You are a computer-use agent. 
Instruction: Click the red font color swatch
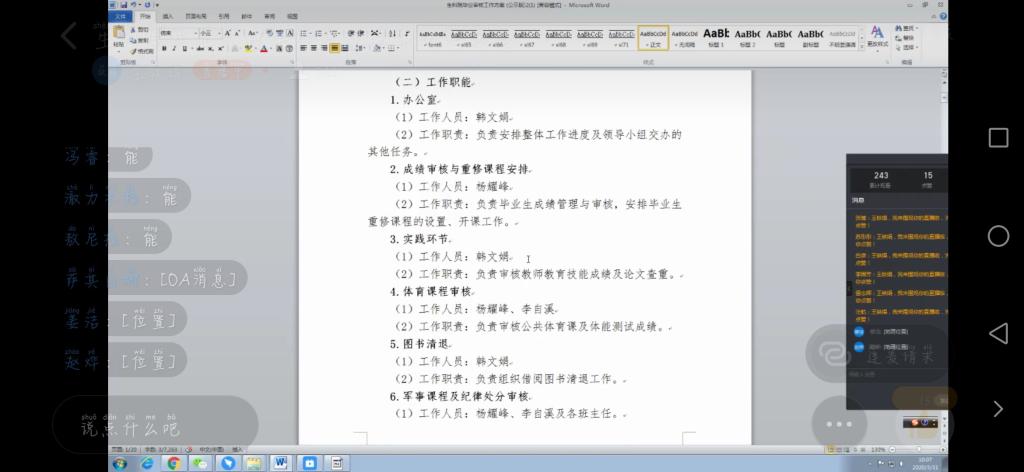[x=265, y=48]
